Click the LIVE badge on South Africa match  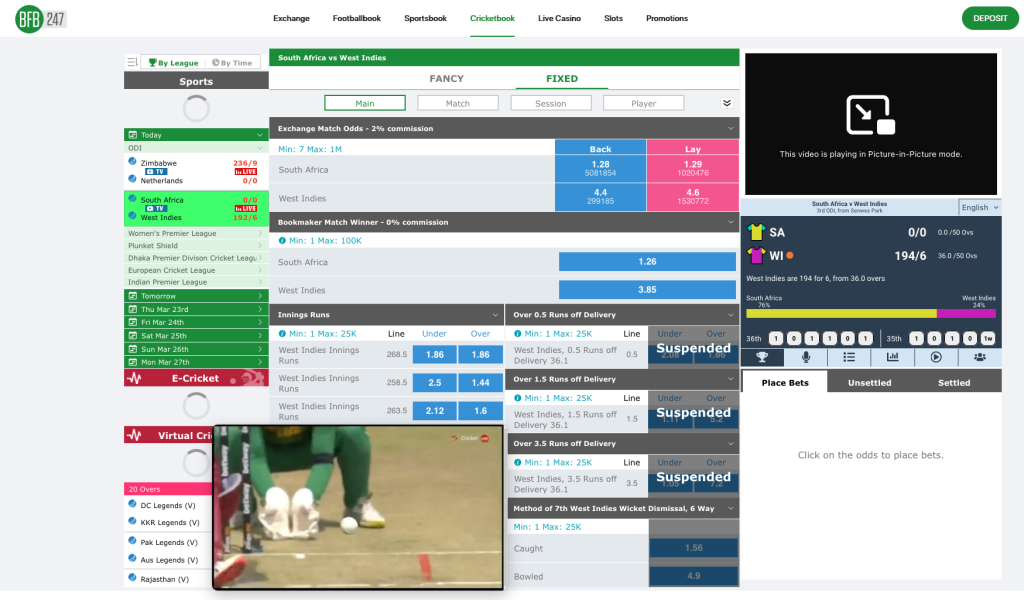pyautogui.click(x=246, y=209)
